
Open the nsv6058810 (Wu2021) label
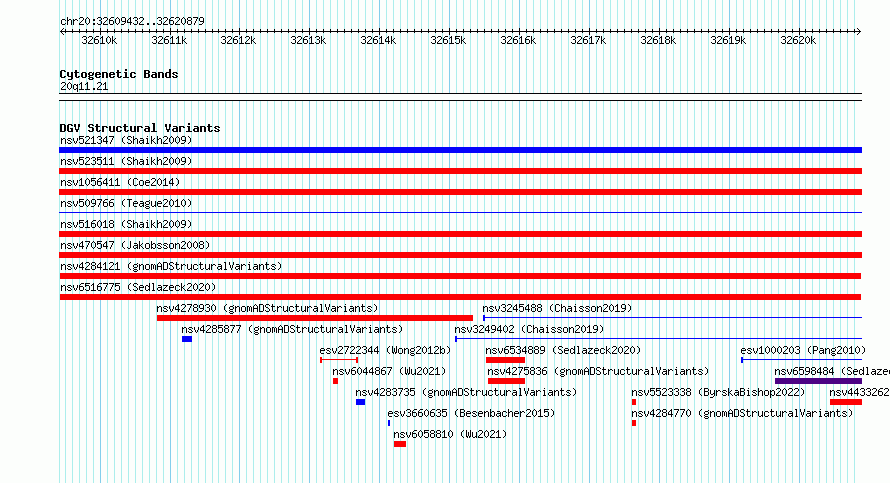pyautogui.click(x=450, y=434)
